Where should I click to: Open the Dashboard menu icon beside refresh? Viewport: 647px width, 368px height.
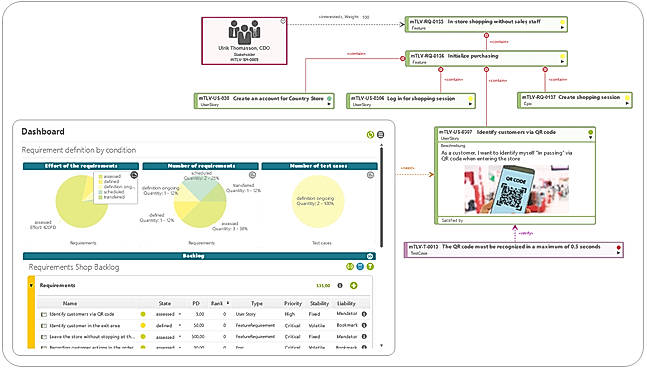point(380,134)
